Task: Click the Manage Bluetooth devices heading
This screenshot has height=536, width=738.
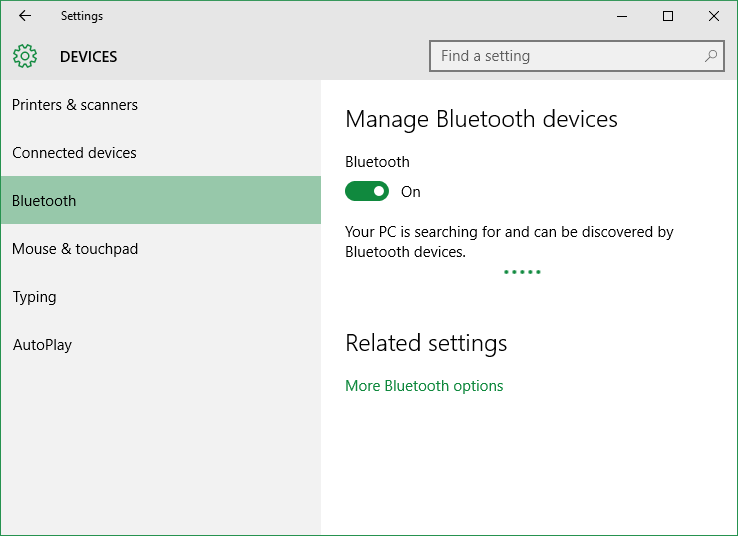Action: coord(481,119)
